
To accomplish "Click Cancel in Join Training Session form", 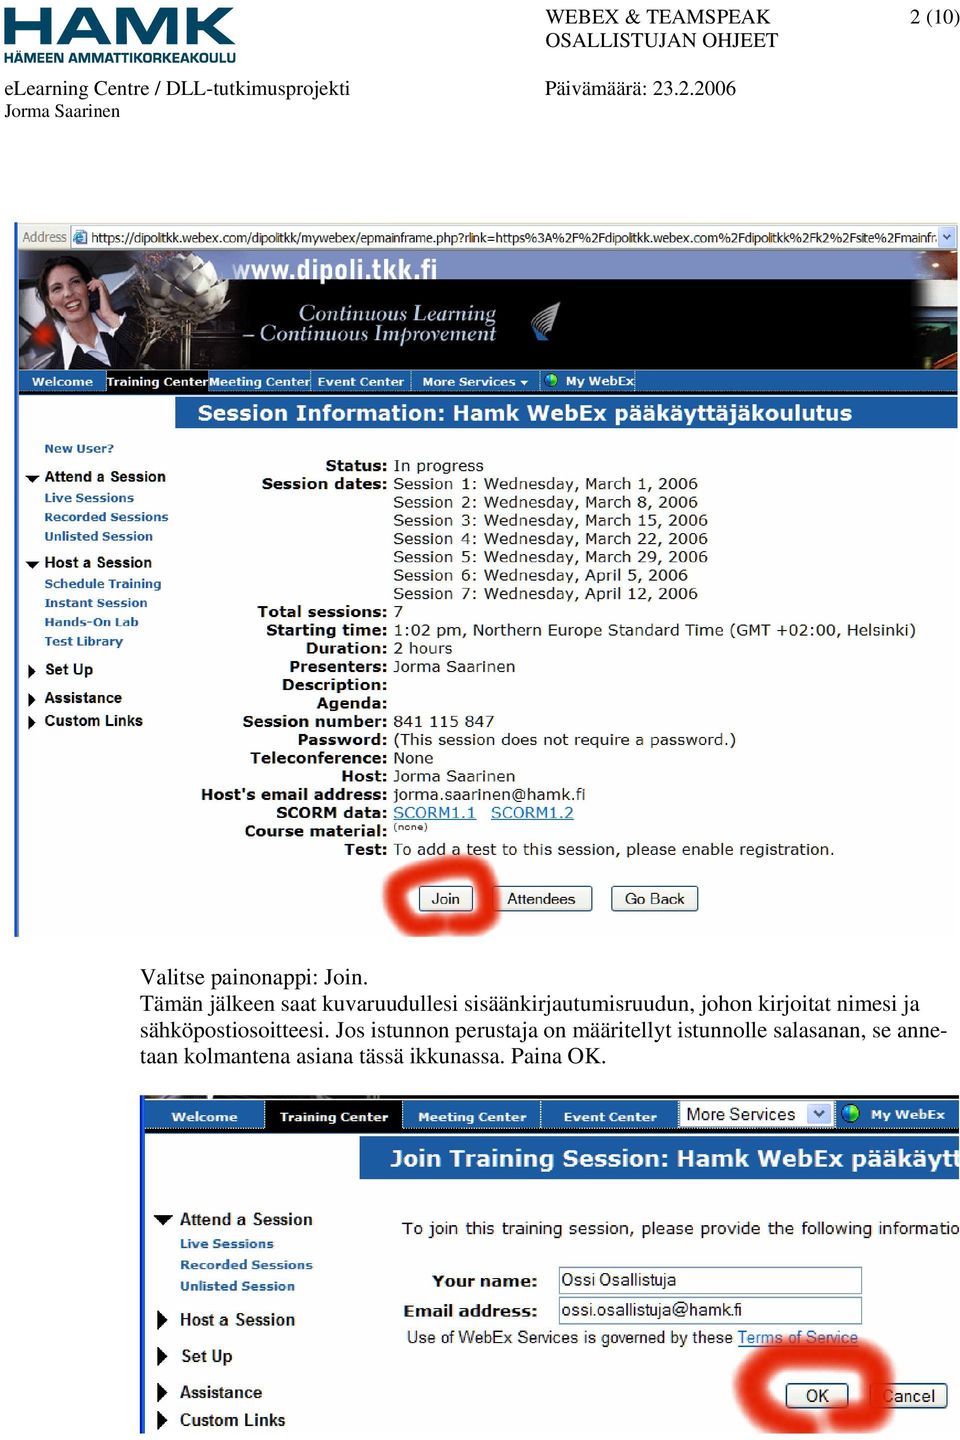I will point(909,1396).
